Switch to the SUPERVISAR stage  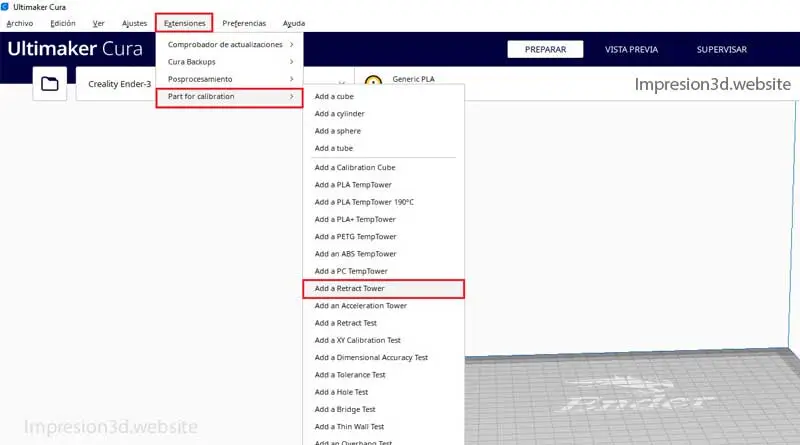[x=721, y=50]
